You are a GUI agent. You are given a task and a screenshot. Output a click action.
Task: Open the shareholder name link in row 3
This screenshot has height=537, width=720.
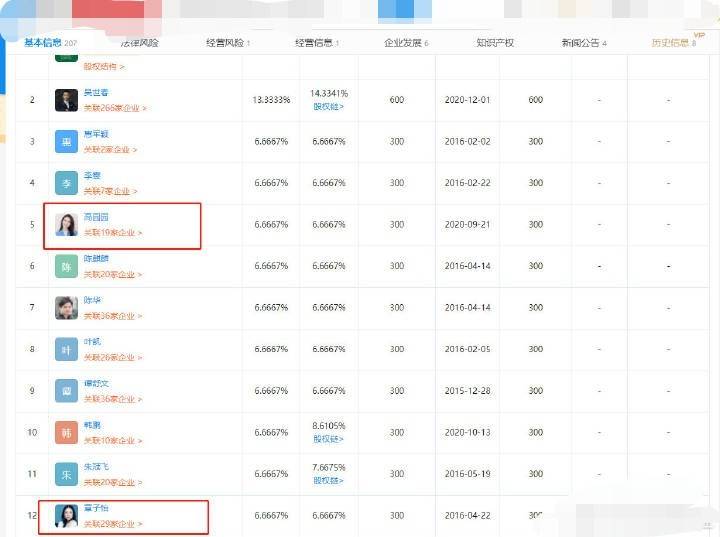[96, 134]
